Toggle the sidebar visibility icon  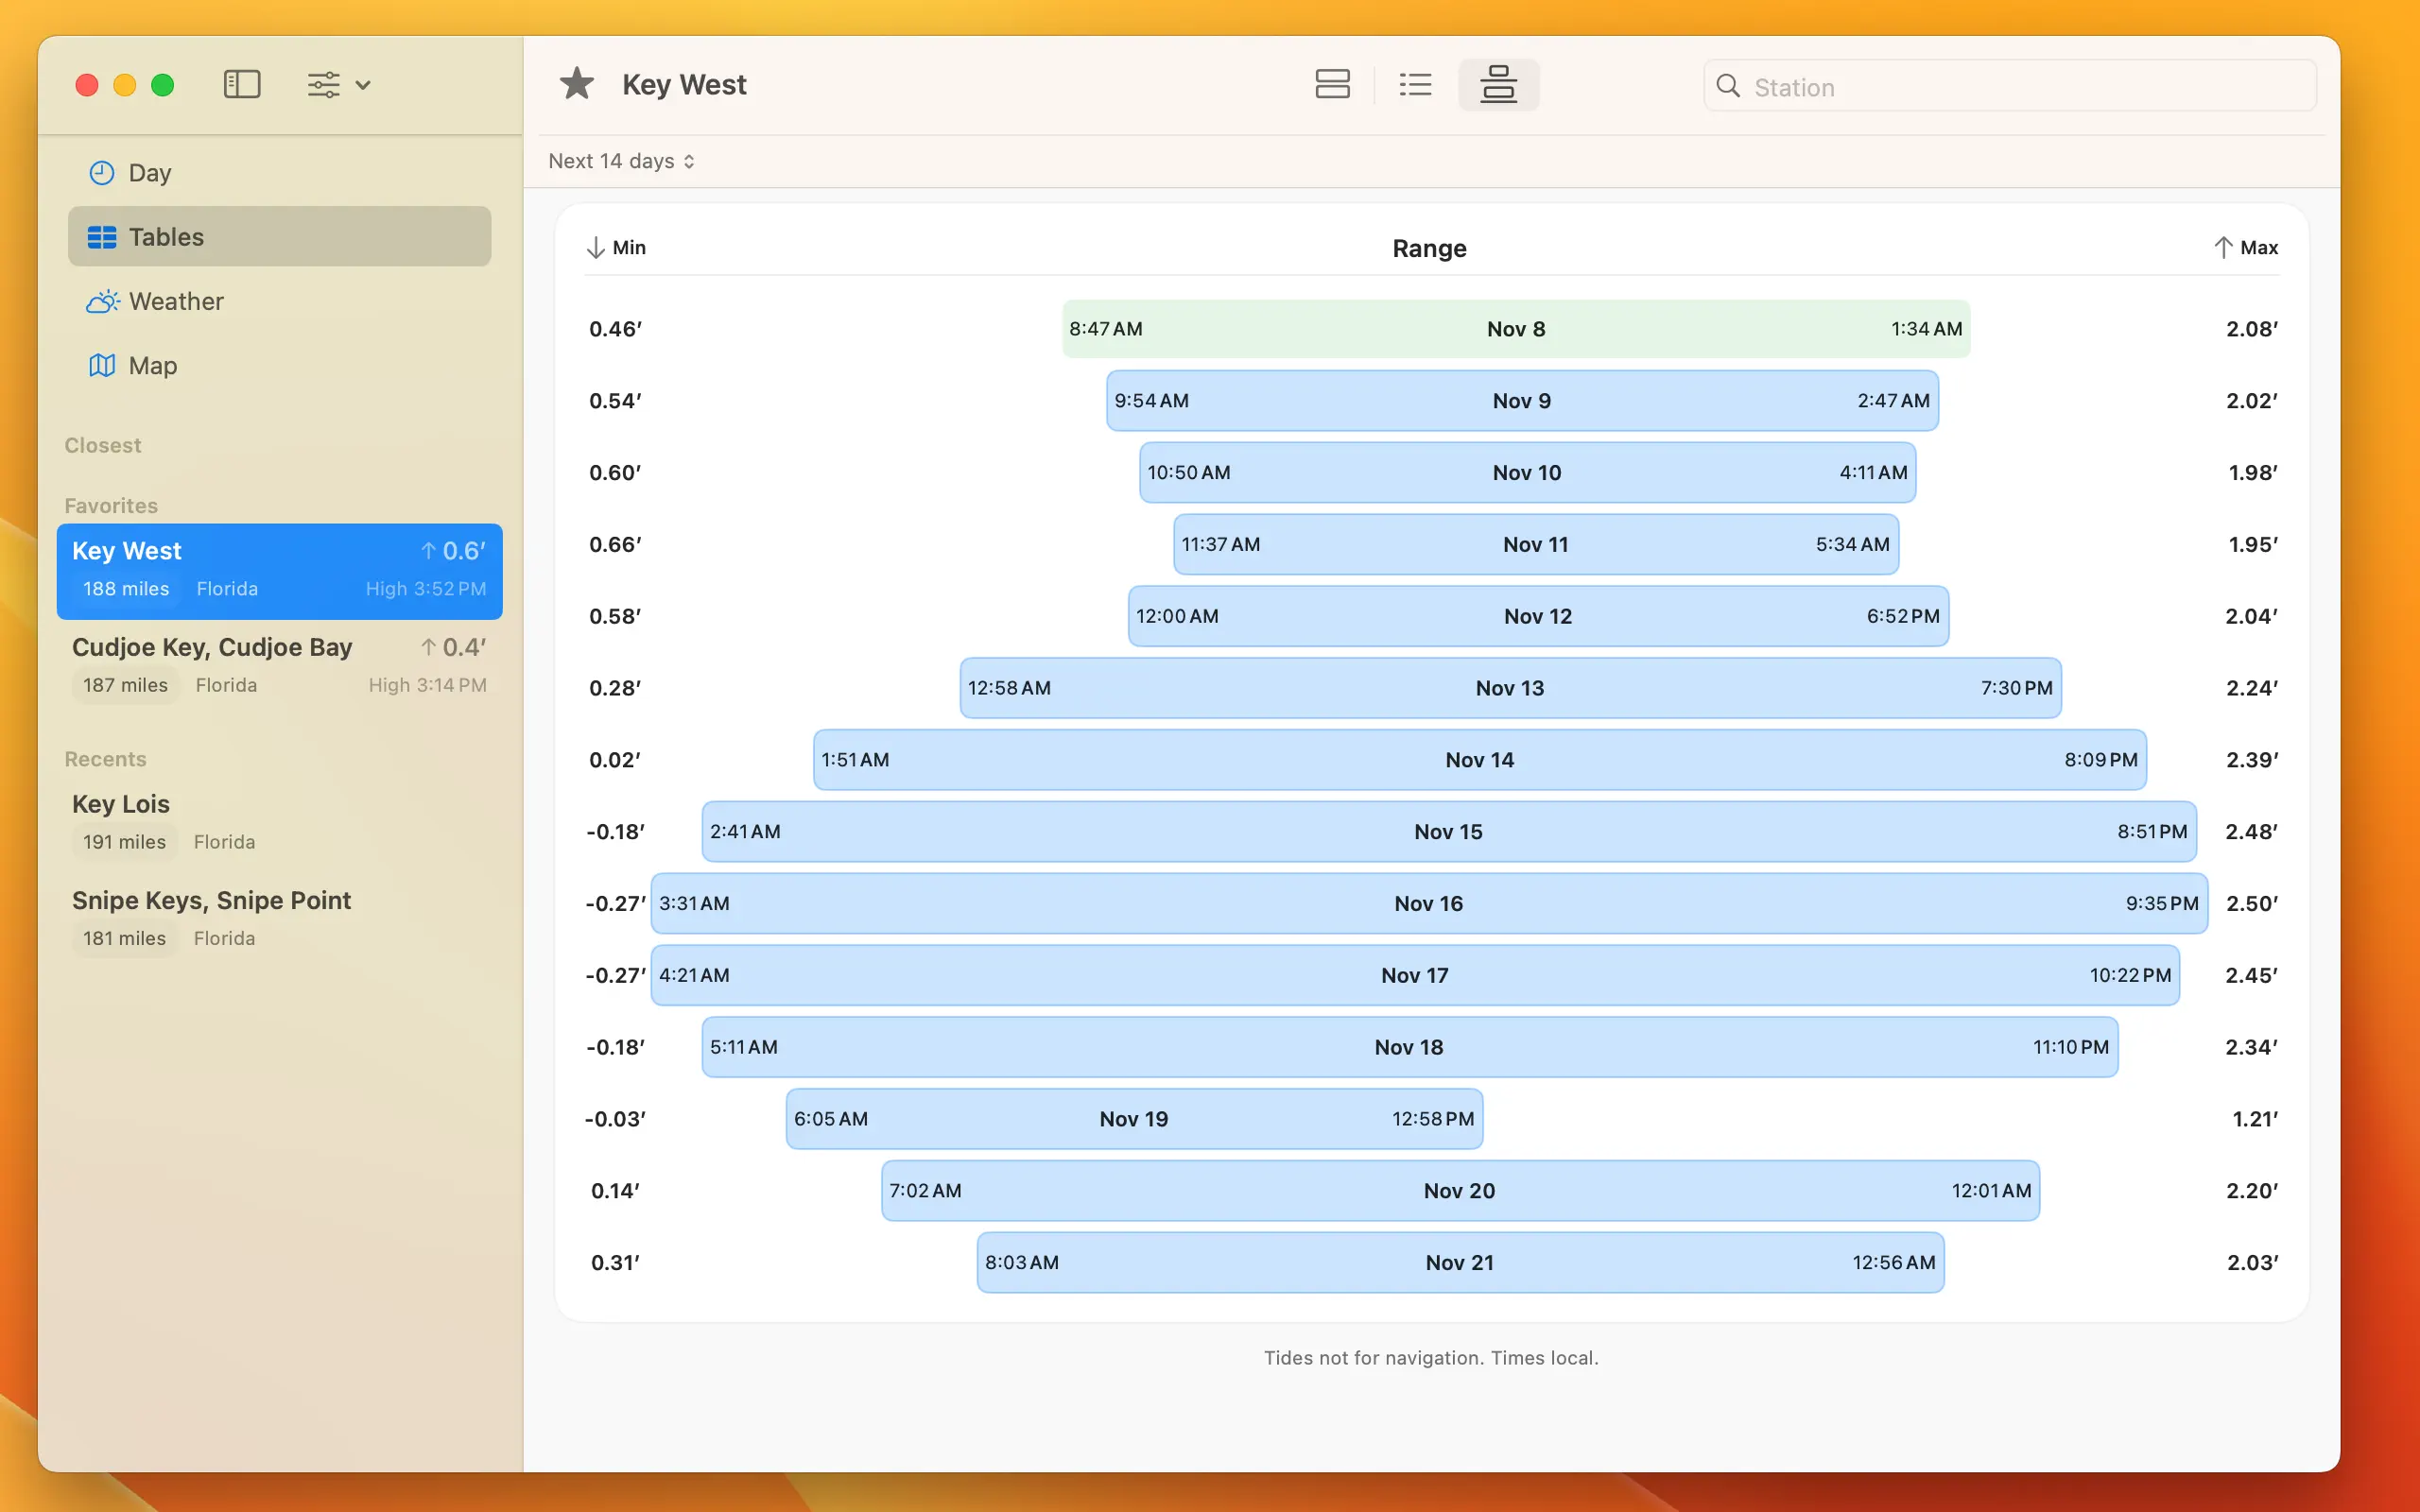click(x=241, y=85)
